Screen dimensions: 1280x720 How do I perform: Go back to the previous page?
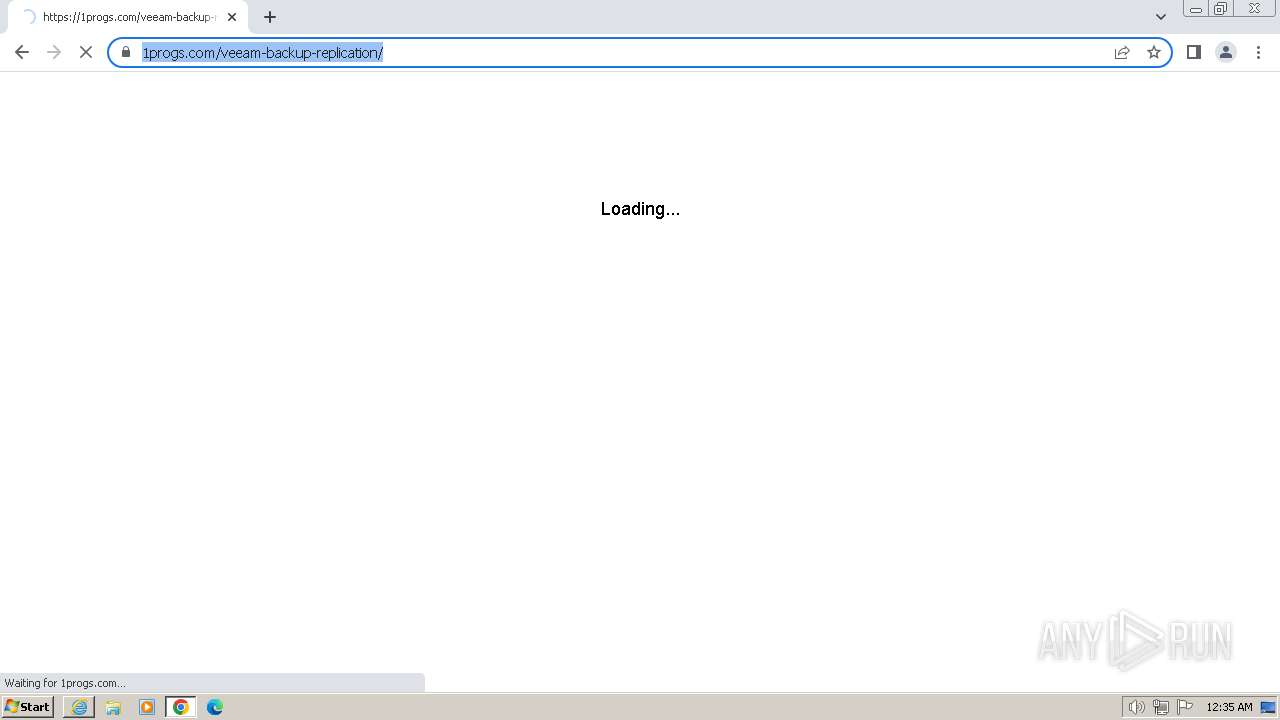tap(22, 52)
